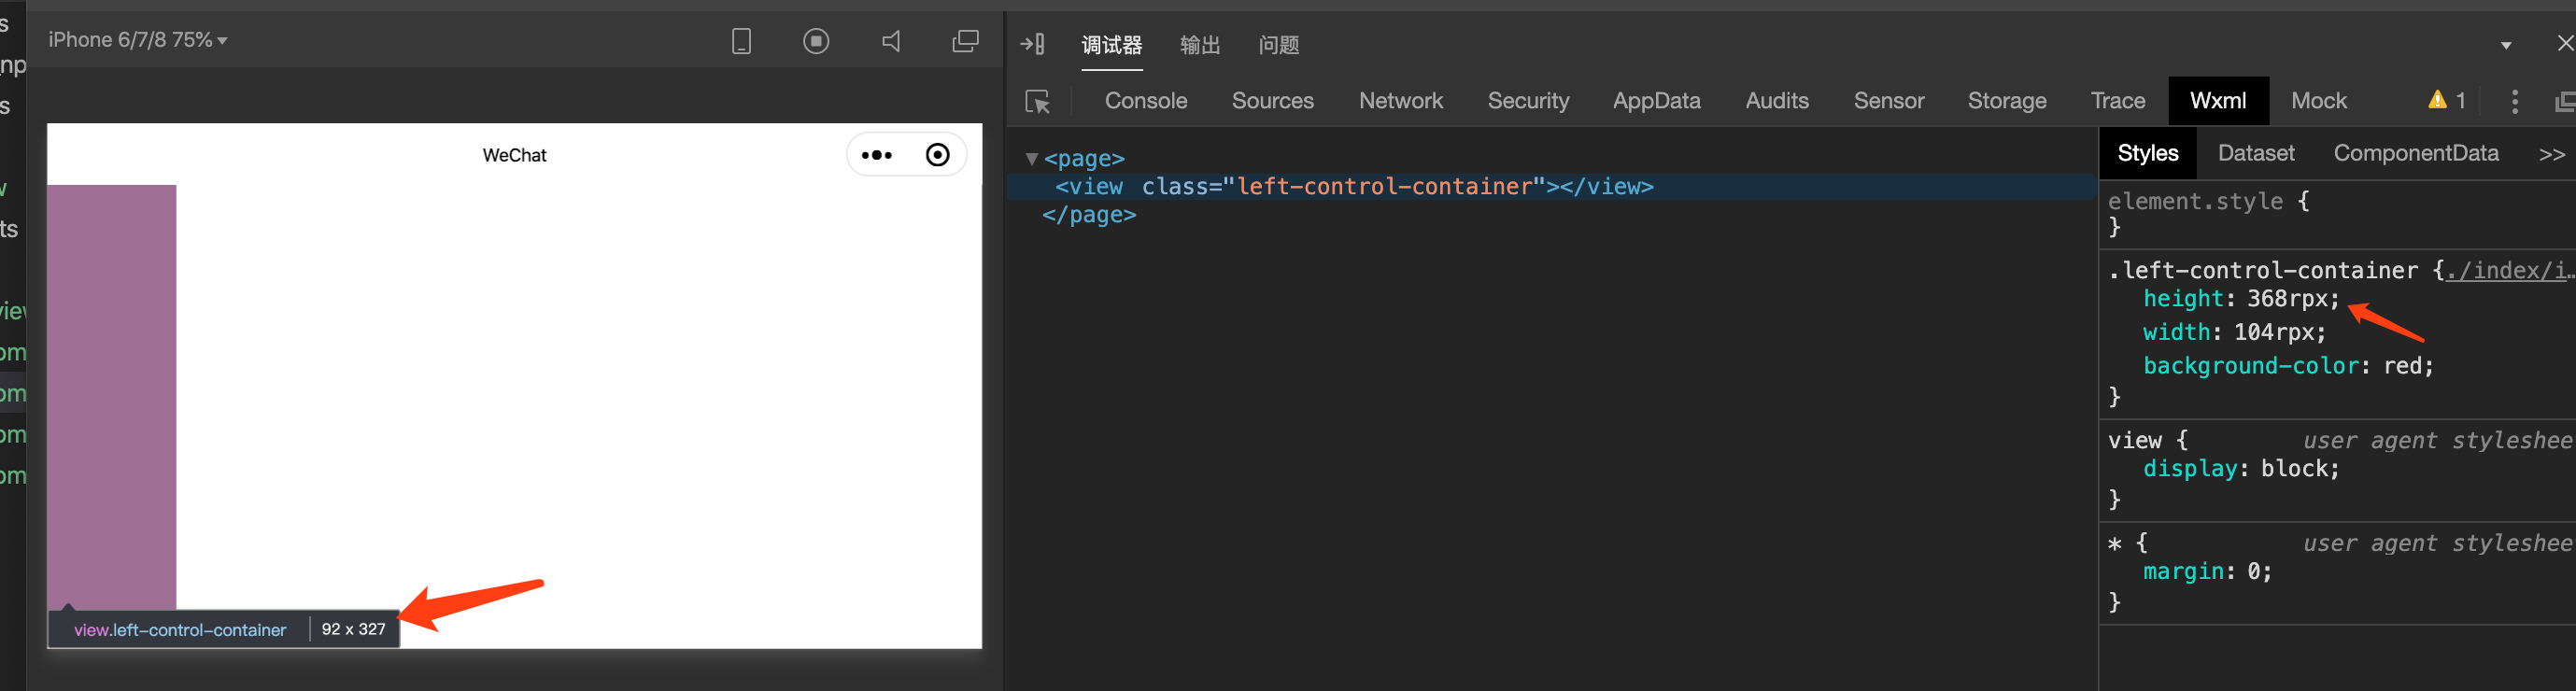Click the stop/record circle icon
This screenshot has height=691, width=2576.
[816, 41]
